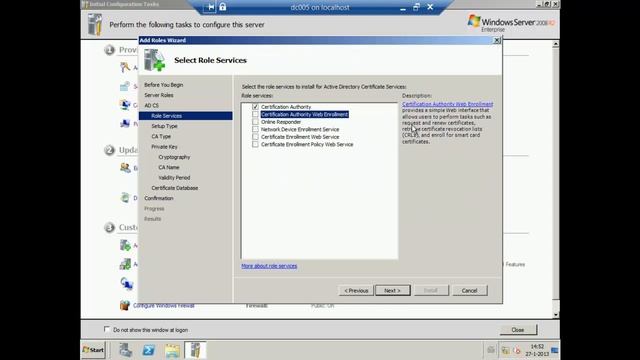Click the Add roles icon in section 3
The image size is (640, 360).
[x=125, y=245]
